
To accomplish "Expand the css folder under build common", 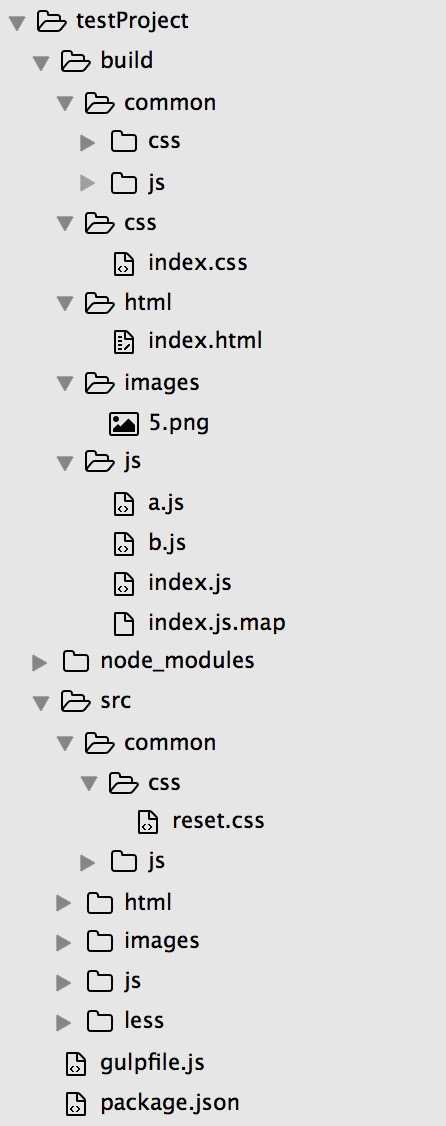I will (x=88, y=143).
